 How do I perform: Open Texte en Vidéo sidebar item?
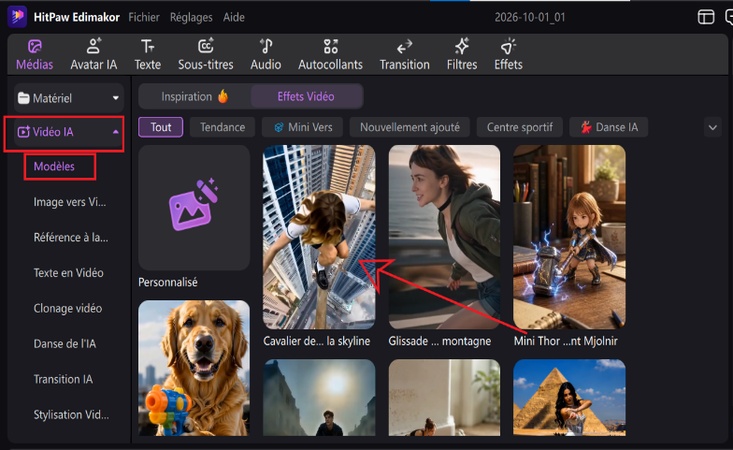point(68,273)
